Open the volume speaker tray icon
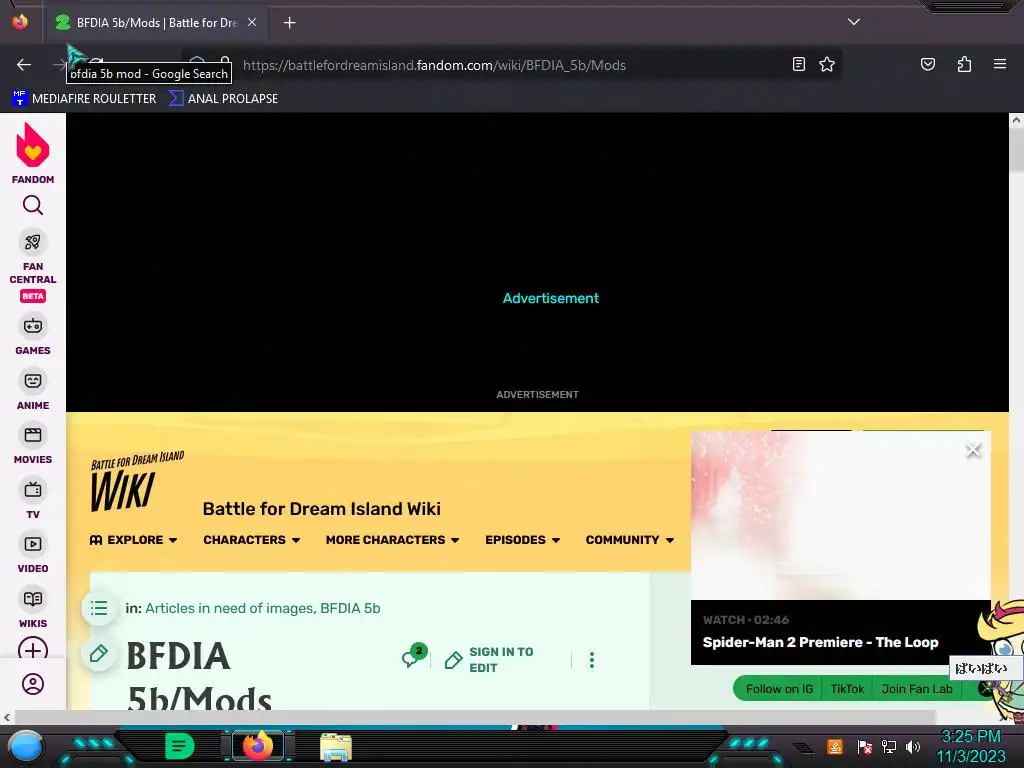Image resolution: width=1024 pixels, height=768 pixels. (913, 746)
